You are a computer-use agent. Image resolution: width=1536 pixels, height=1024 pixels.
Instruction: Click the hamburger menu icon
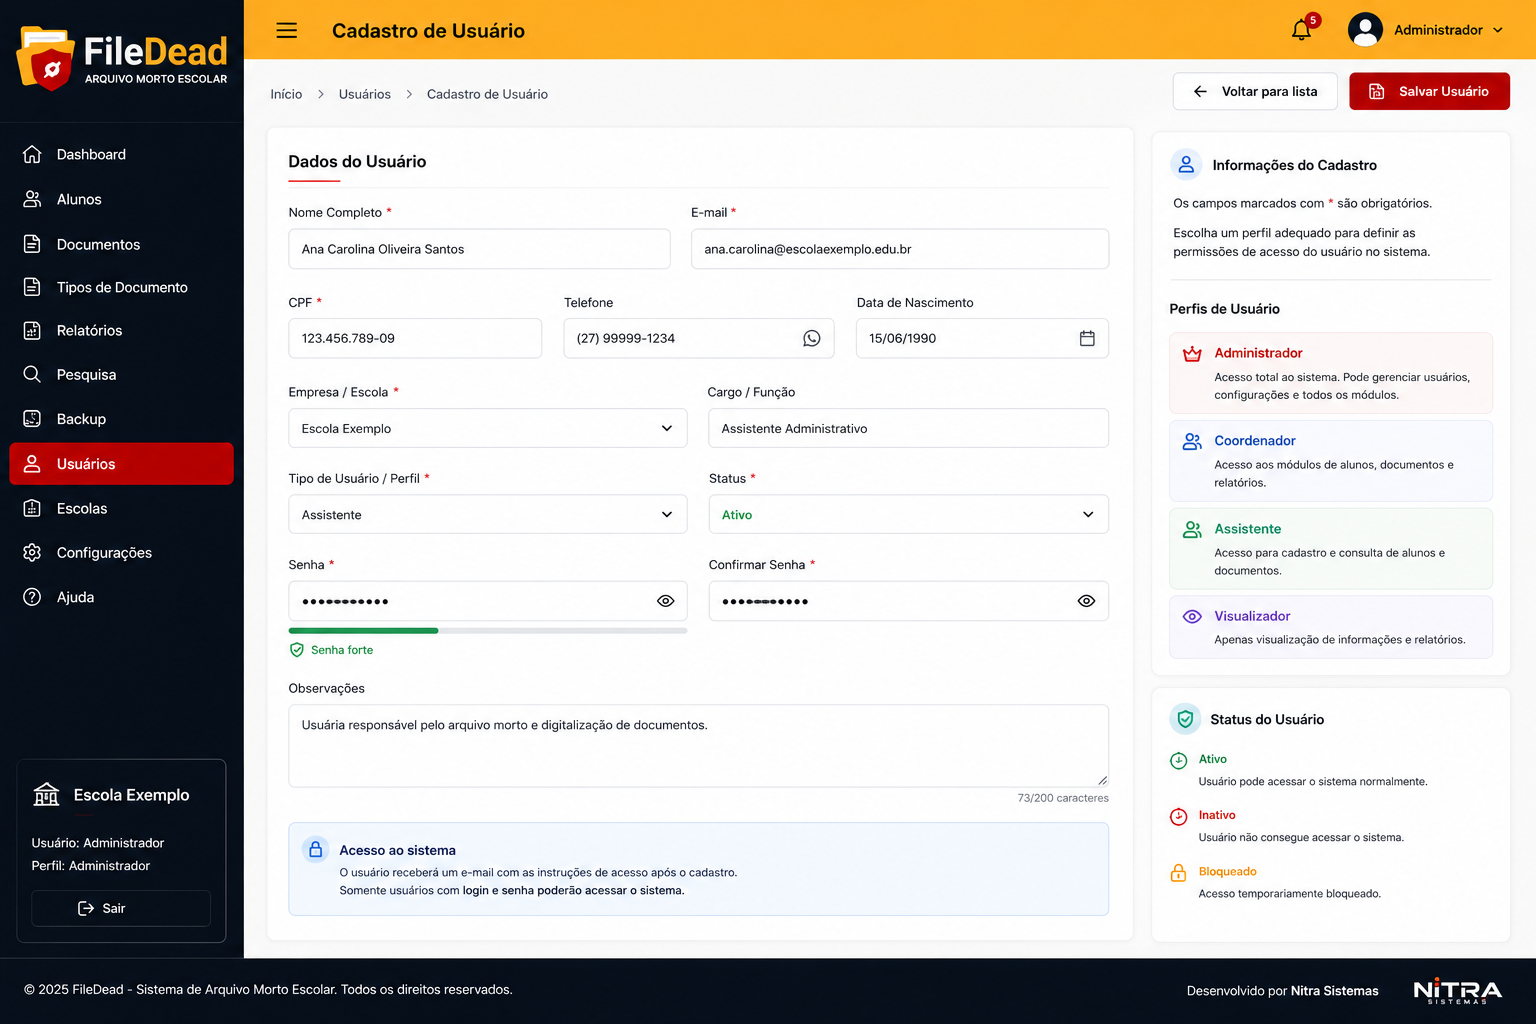287,30
